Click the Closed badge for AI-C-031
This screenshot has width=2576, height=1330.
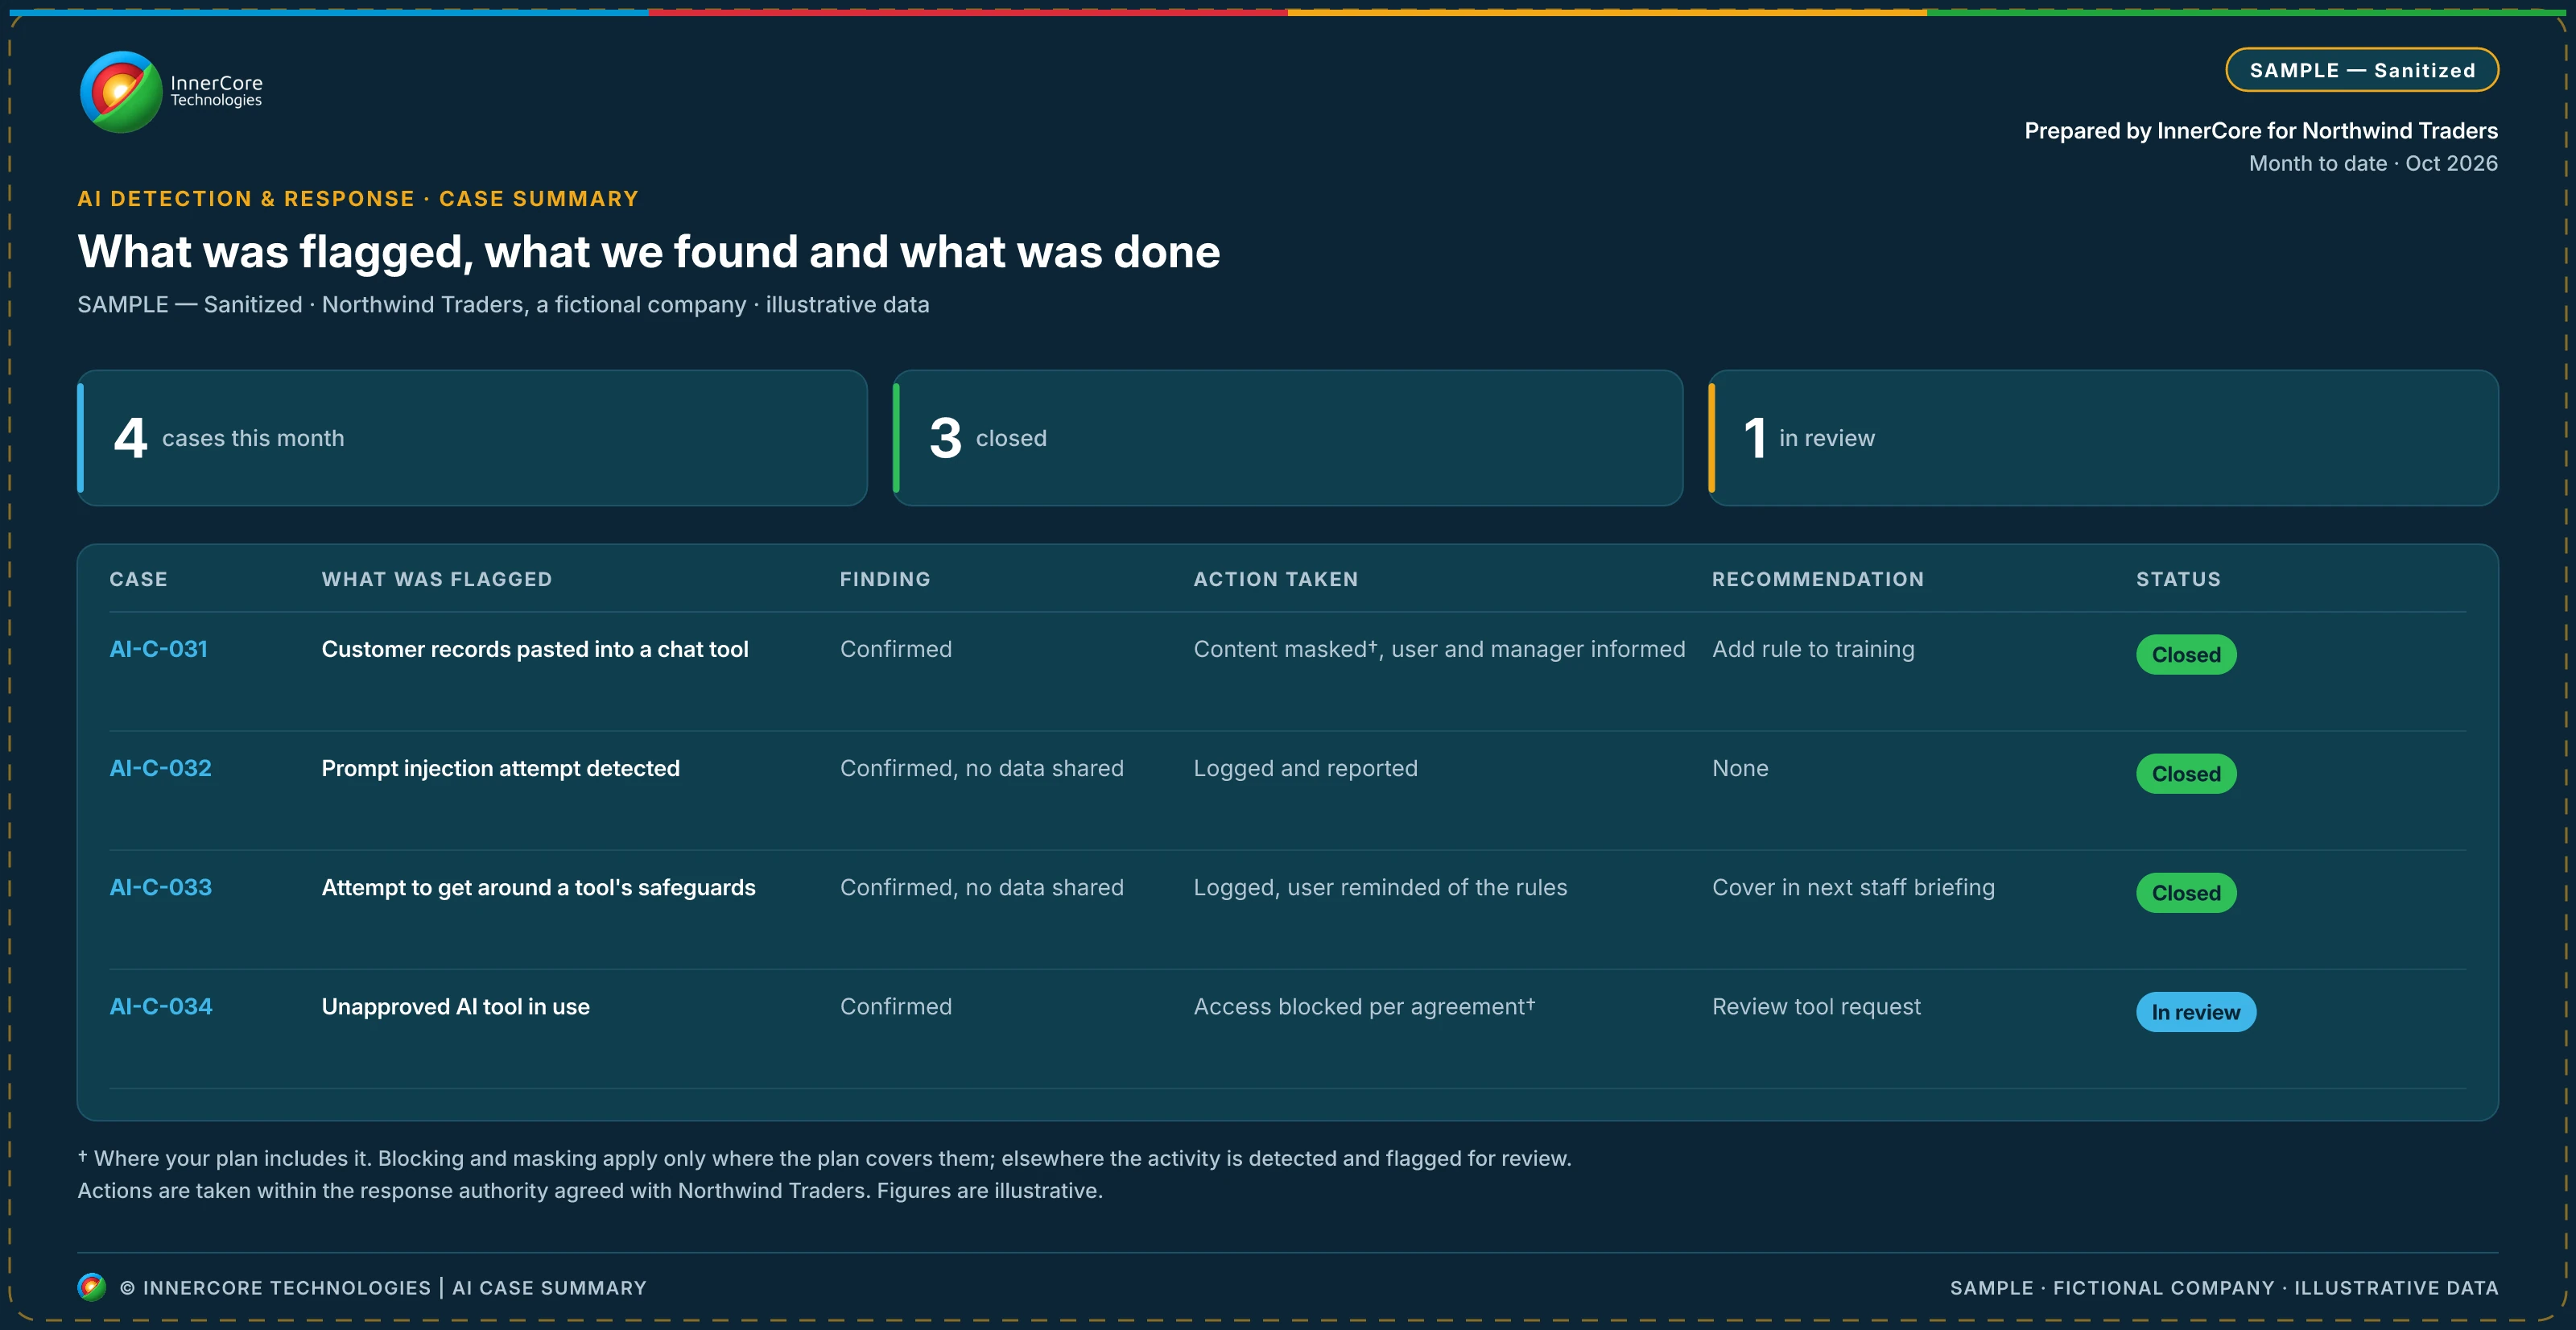2186,655
